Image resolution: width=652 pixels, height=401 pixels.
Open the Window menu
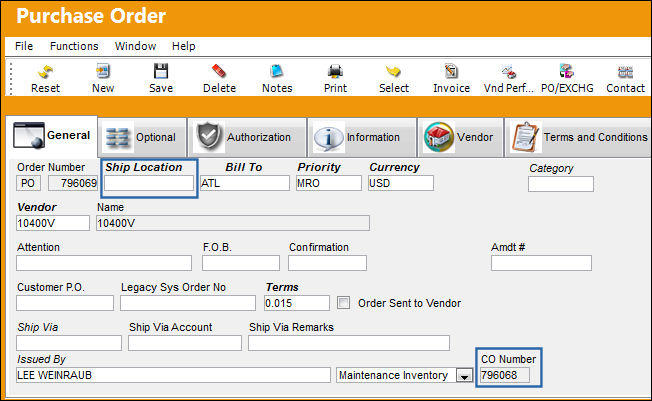[135, 46]
